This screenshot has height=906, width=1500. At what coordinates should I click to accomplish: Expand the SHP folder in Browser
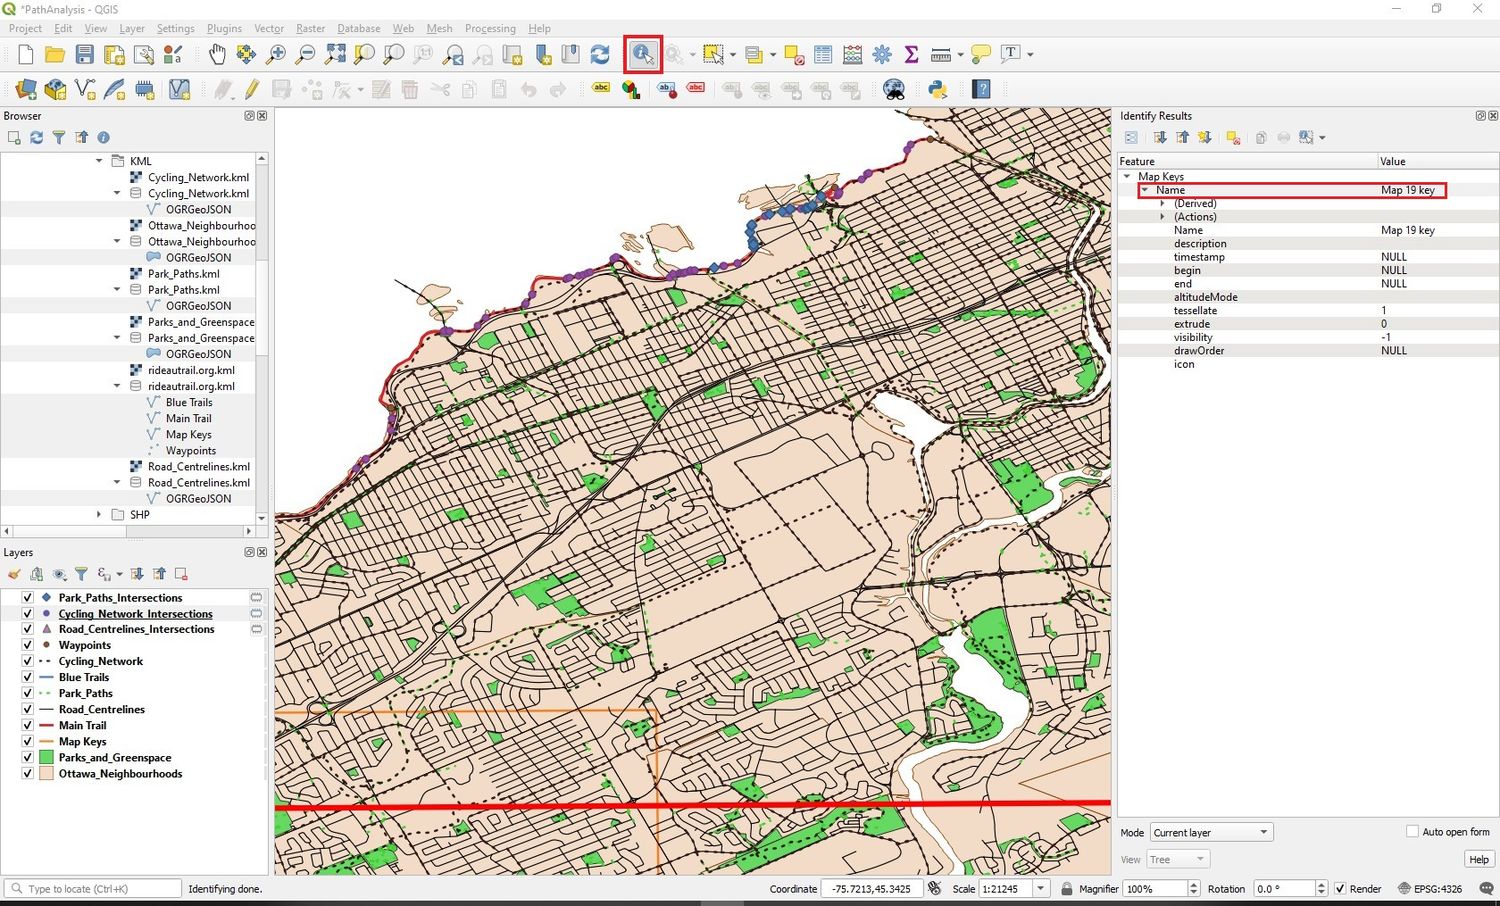tap(99, 514)
